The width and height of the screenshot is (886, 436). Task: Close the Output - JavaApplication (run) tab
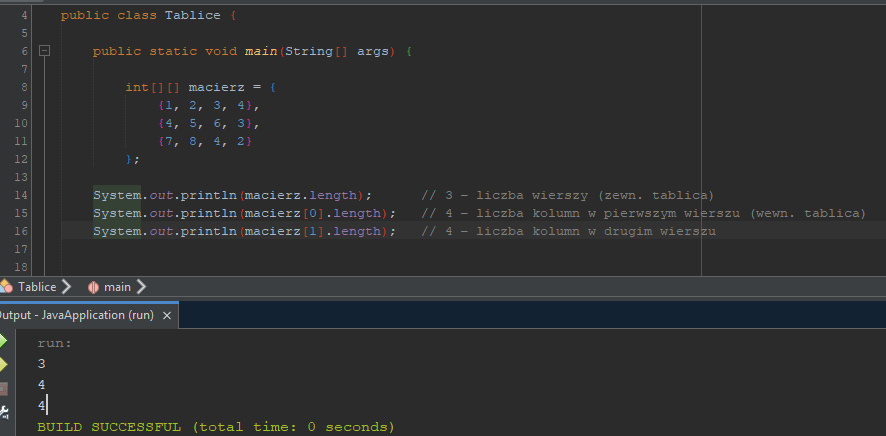click(x=167, y=315)
